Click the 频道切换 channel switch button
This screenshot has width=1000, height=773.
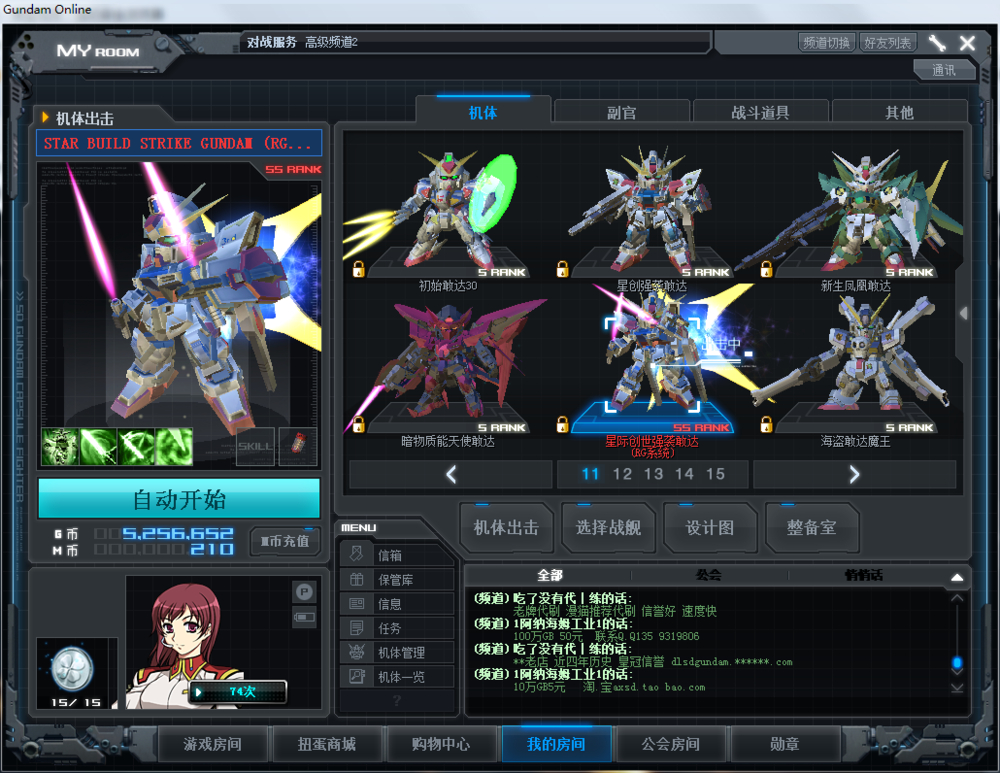[827, 43]
